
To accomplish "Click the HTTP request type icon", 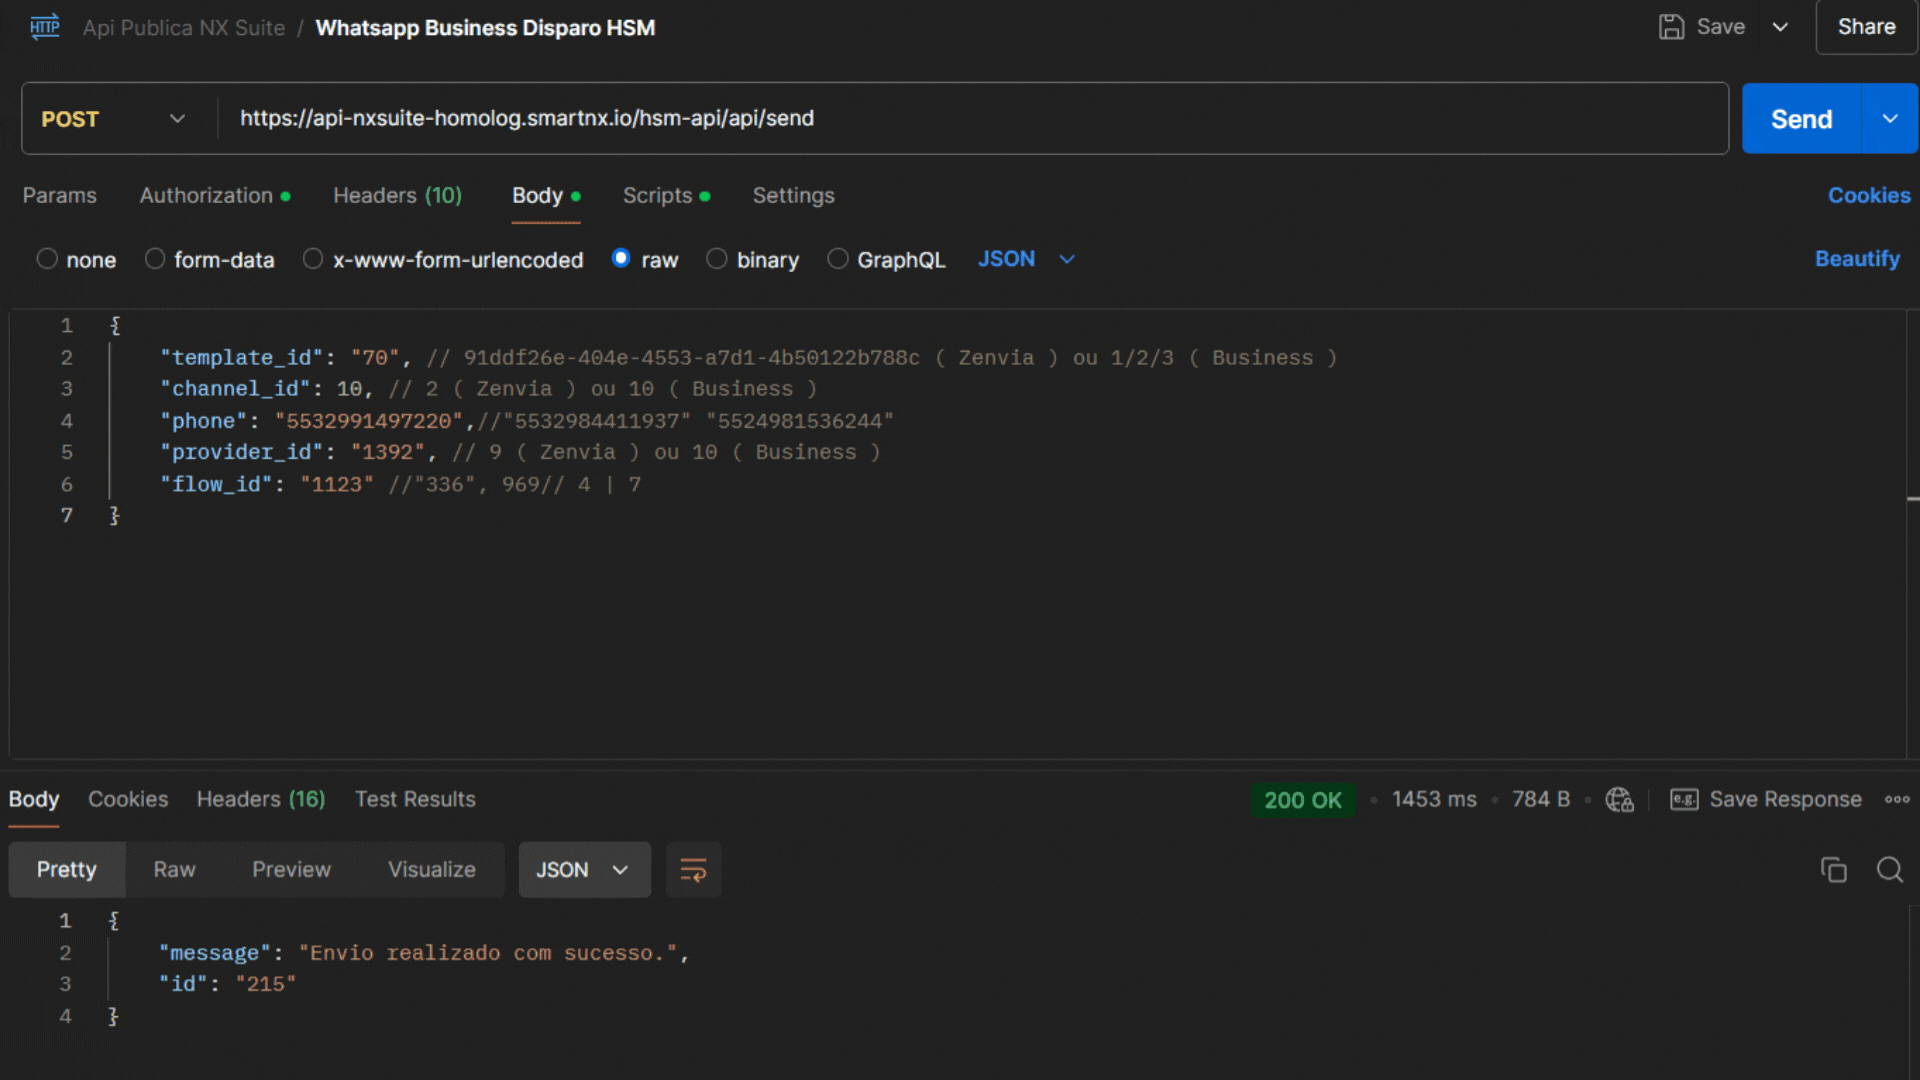I will pos(45,27).
